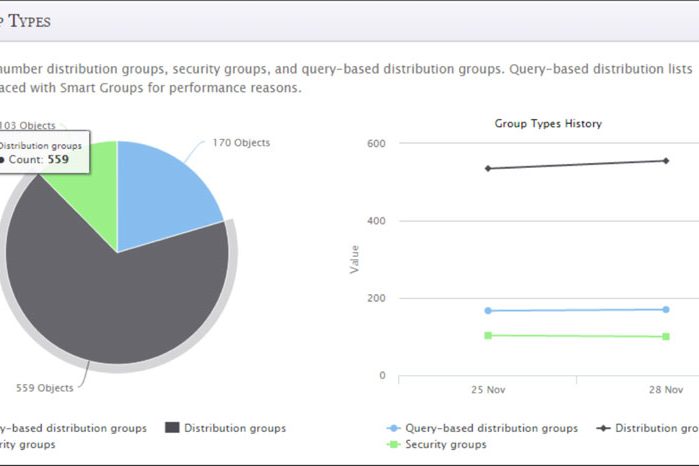Viewport: 699px width, 466px height.
Task: Toggle Security groups series in history legend
Action: [445, 444]
